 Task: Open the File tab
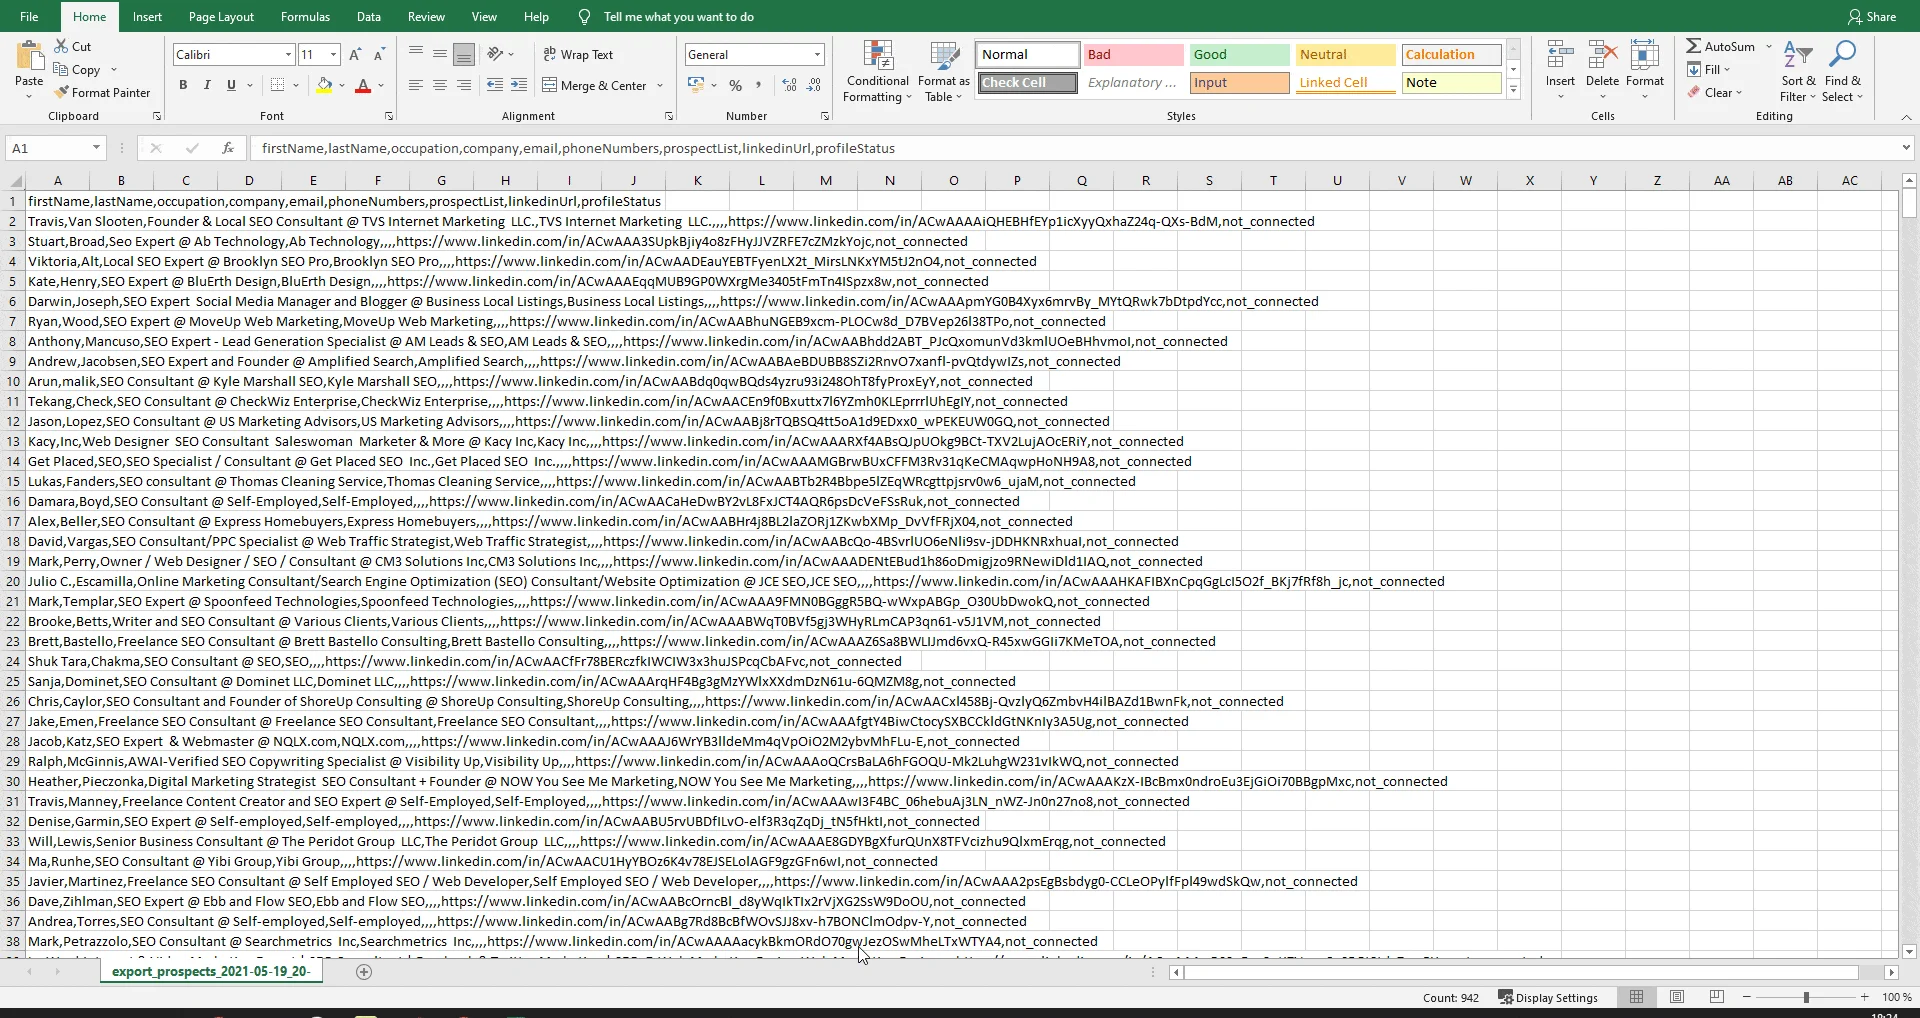click(x=29, y=16)
